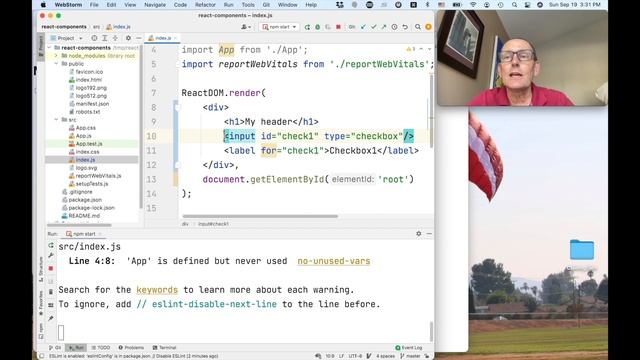
Task: Open the Refactor menu
Action: [x=205, y=5]
